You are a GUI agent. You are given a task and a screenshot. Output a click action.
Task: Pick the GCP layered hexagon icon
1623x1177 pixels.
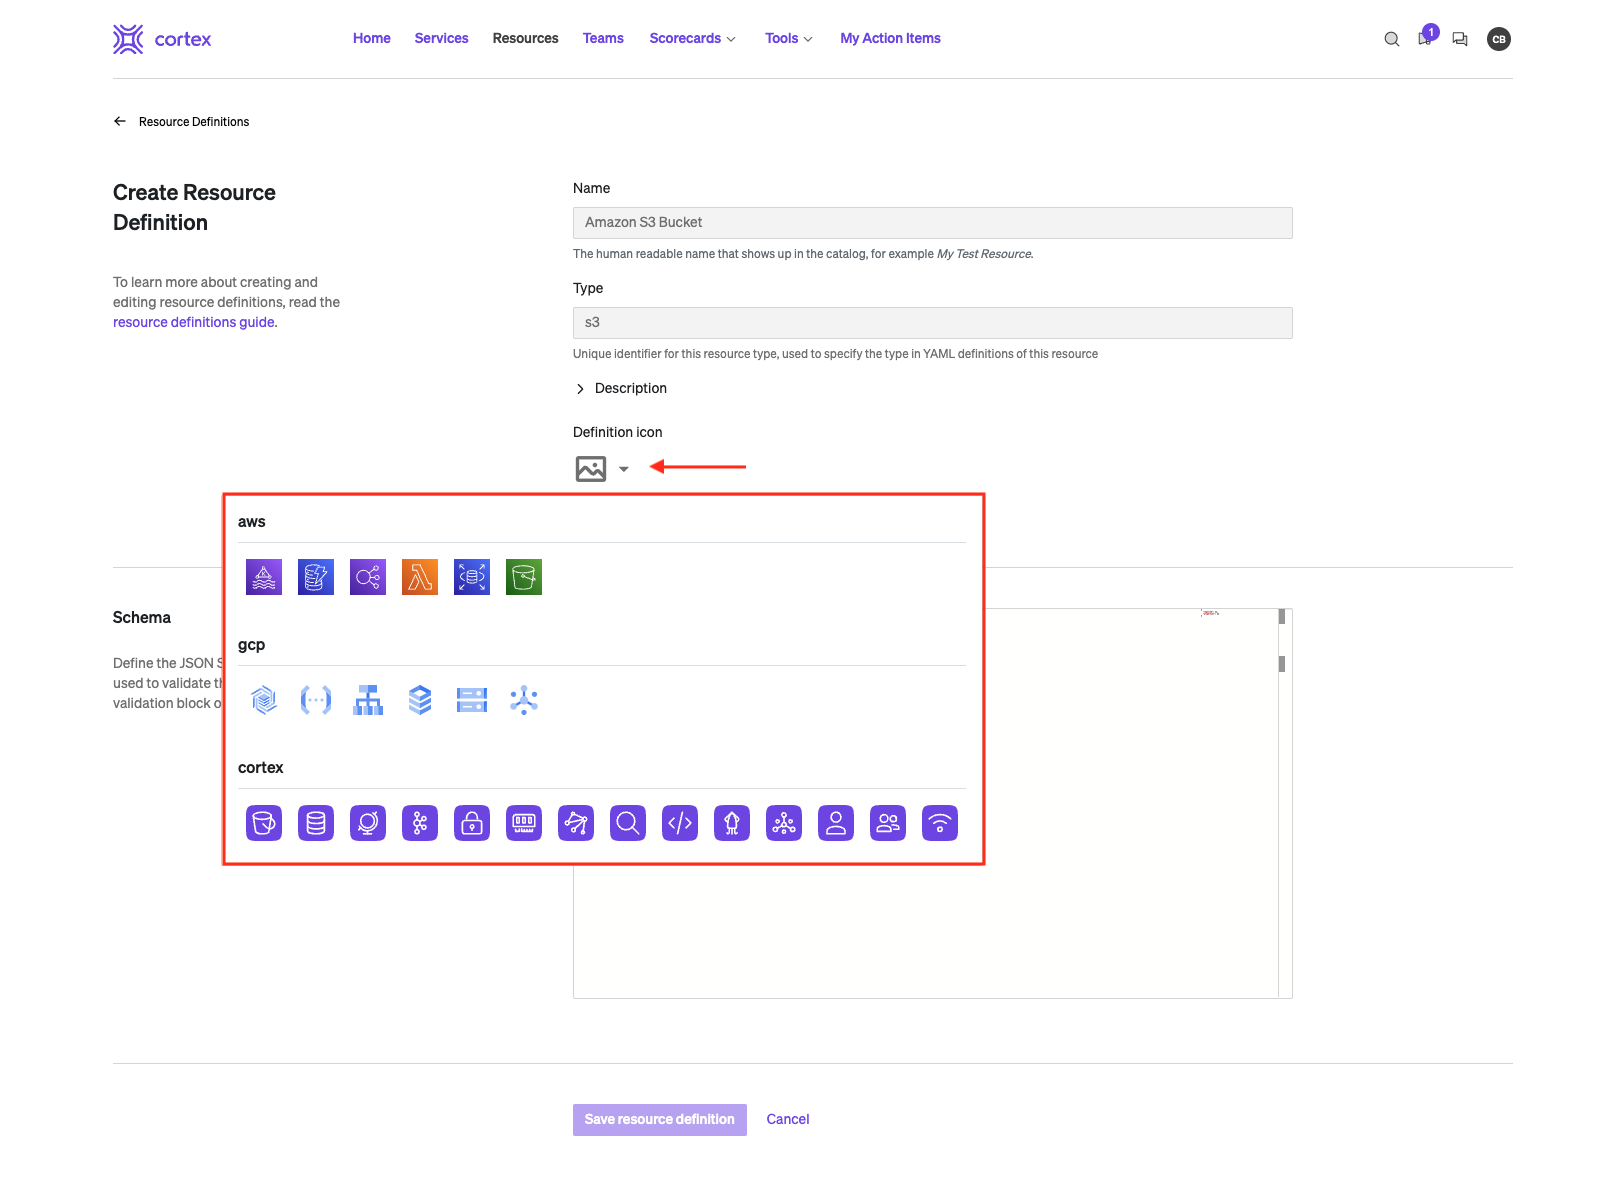(264, 700)
